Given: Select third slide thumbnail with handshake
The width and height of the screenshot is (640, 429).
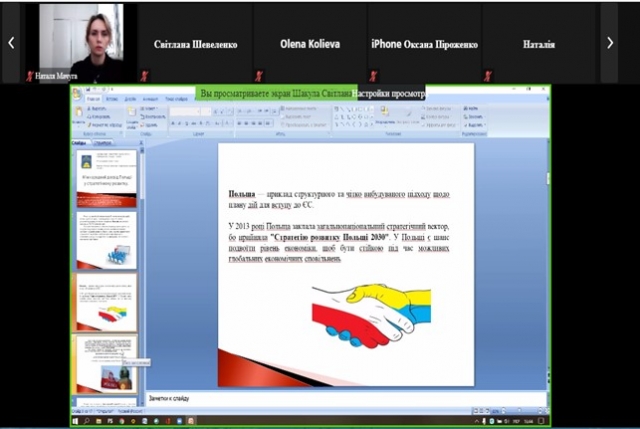Looking at the screenshot, I should [107, 302].
